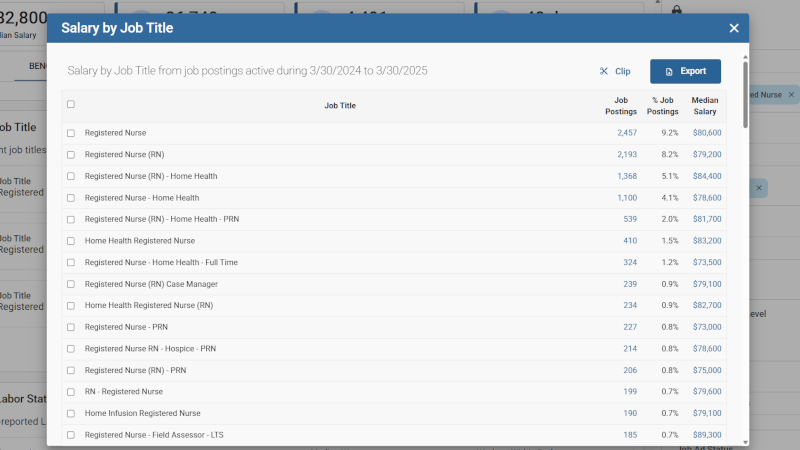Open the 239 job postings link
The height and width of the screenshot is (450, 800).
[630, 284]
